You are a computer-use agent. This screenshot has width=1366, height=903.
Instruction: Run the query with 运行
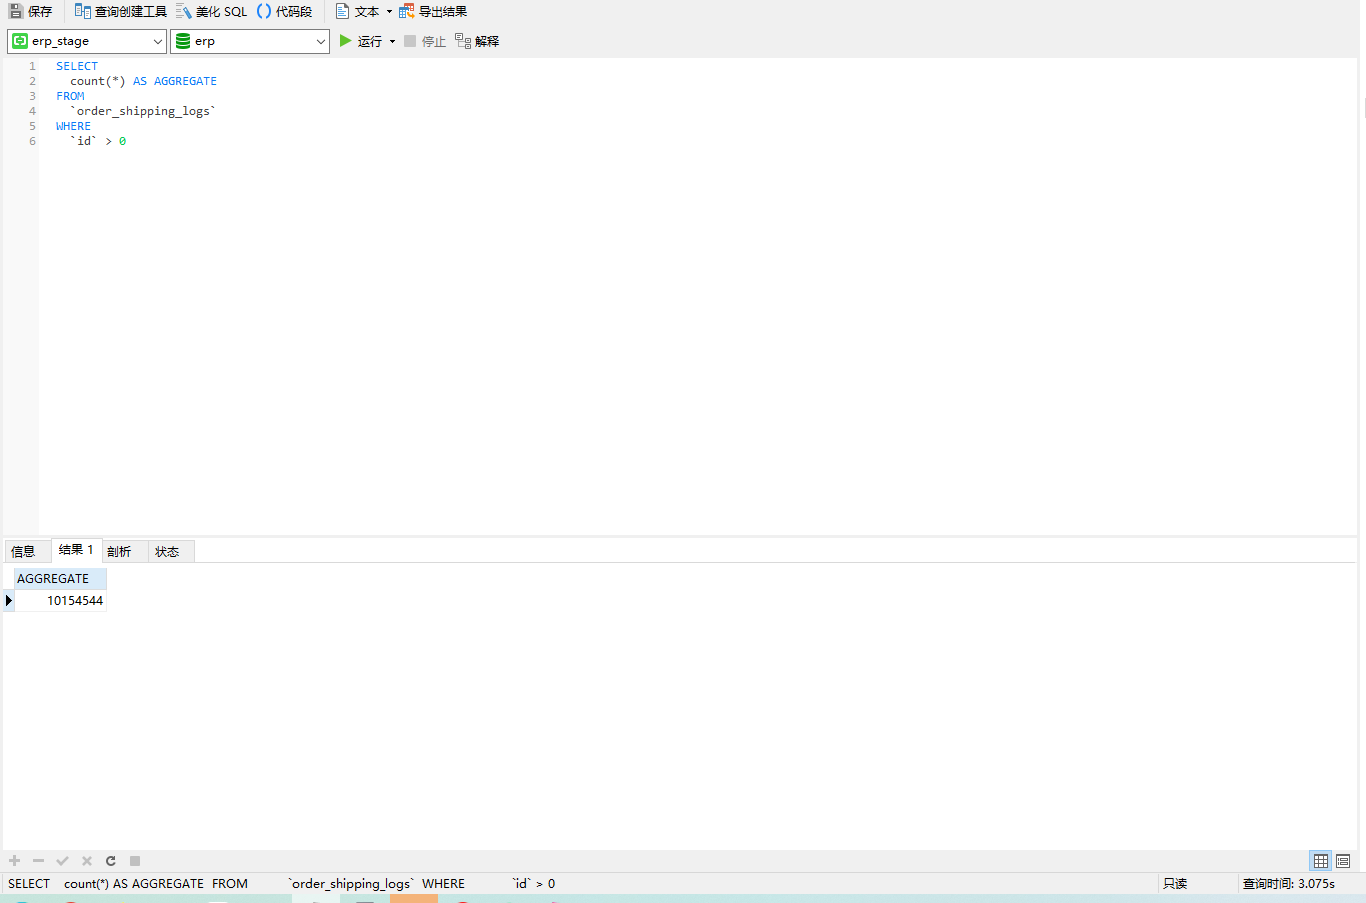coord(360,41)
